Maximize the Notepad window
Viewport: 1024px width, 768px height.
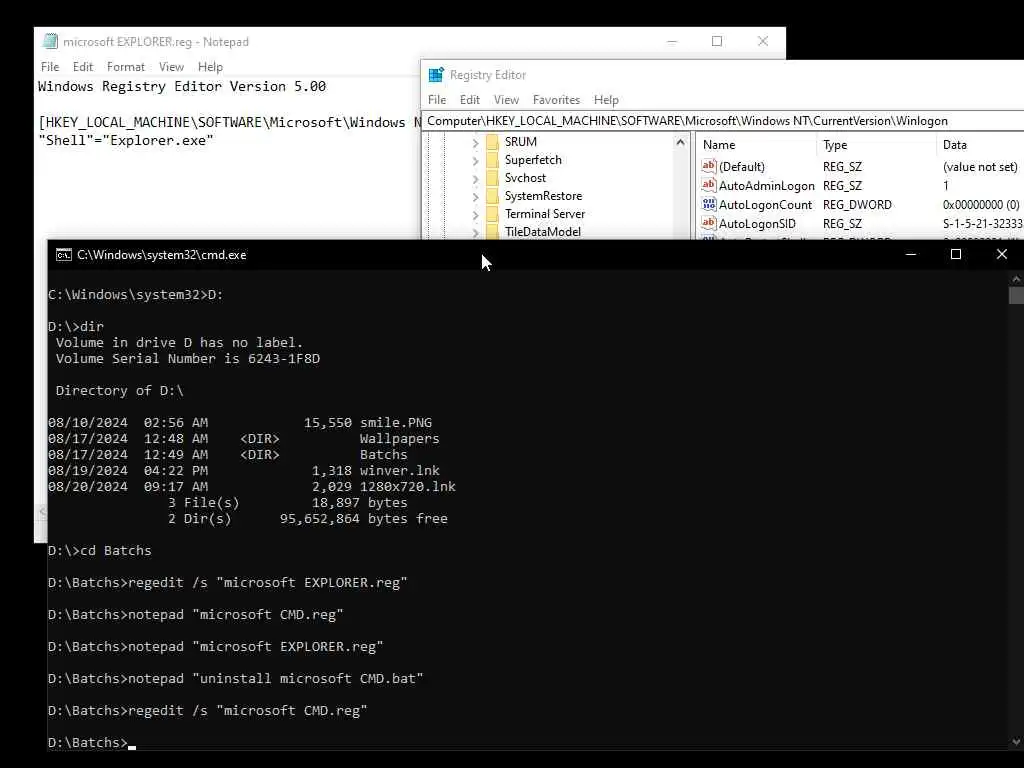click(717, 41)
